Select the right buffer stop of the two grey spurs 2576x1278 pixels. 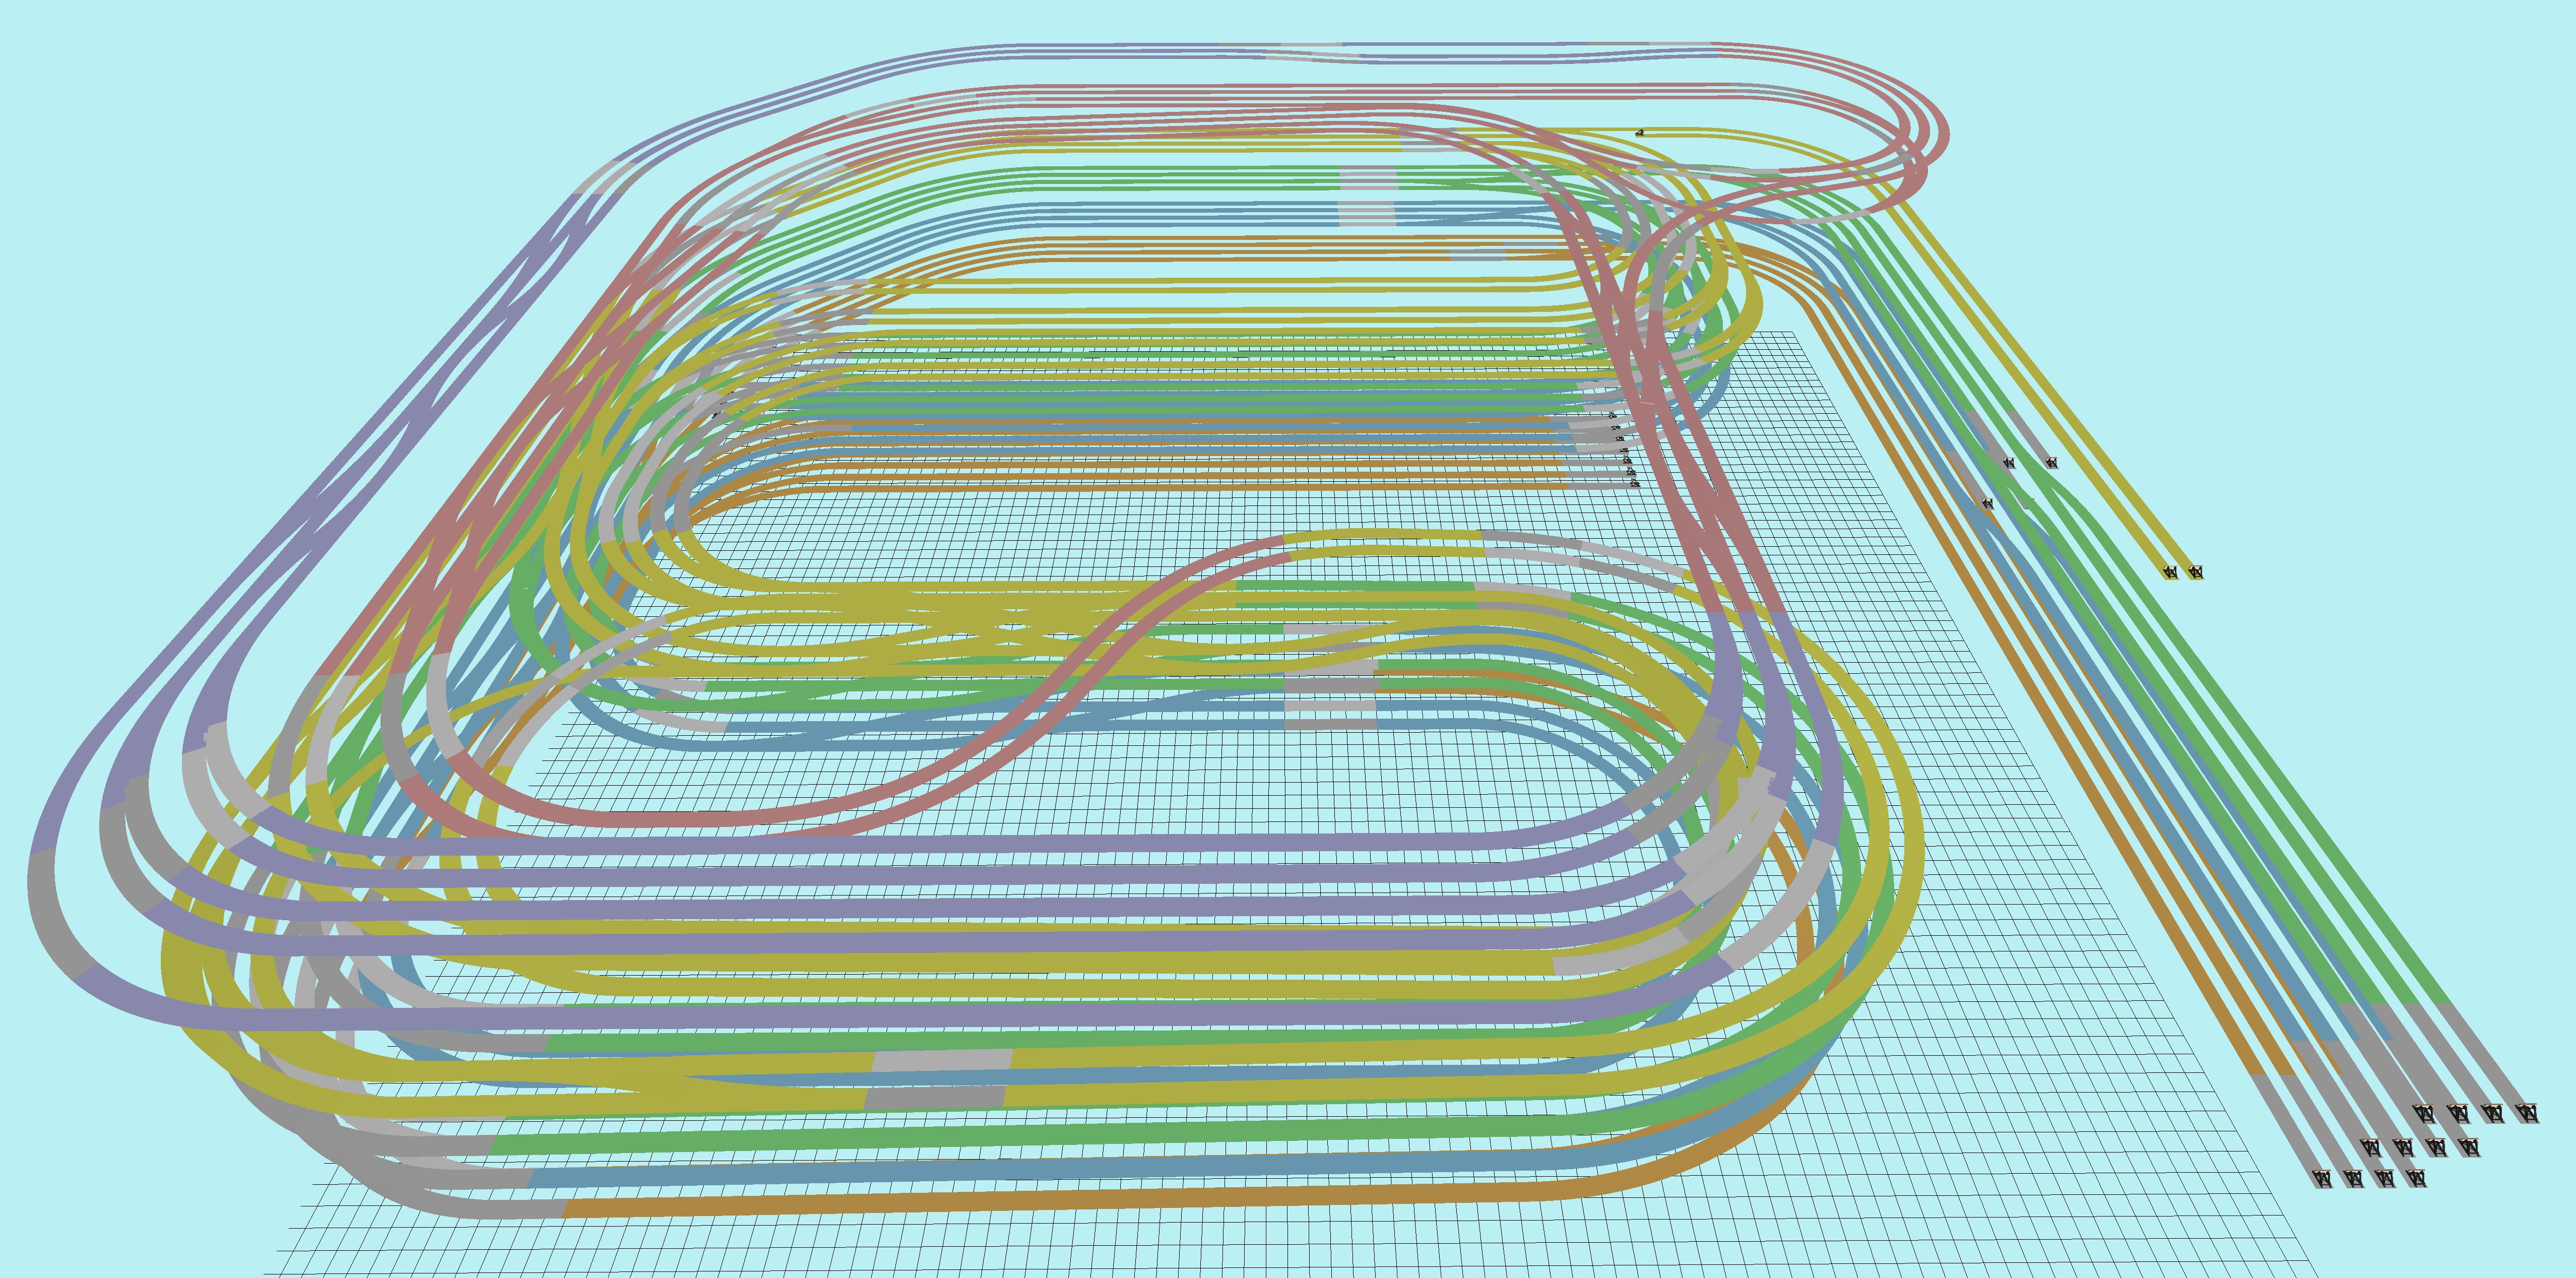click(2051, 463)
